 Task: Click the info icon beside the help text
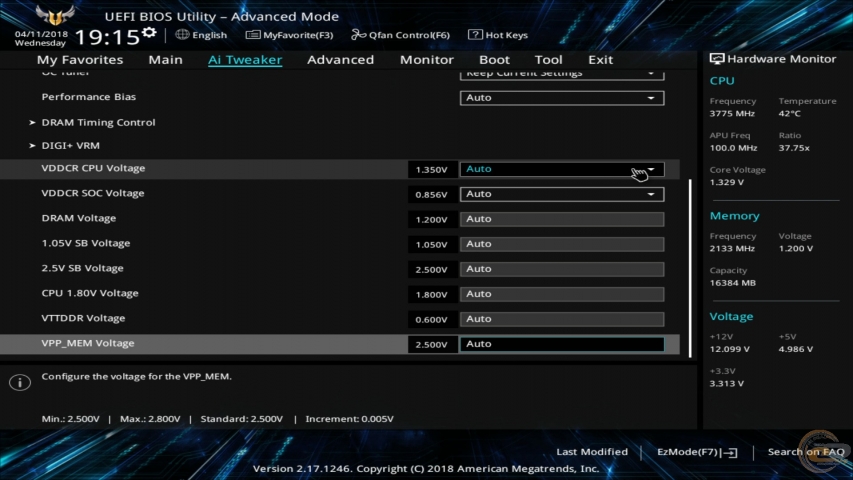coord(20,382)
